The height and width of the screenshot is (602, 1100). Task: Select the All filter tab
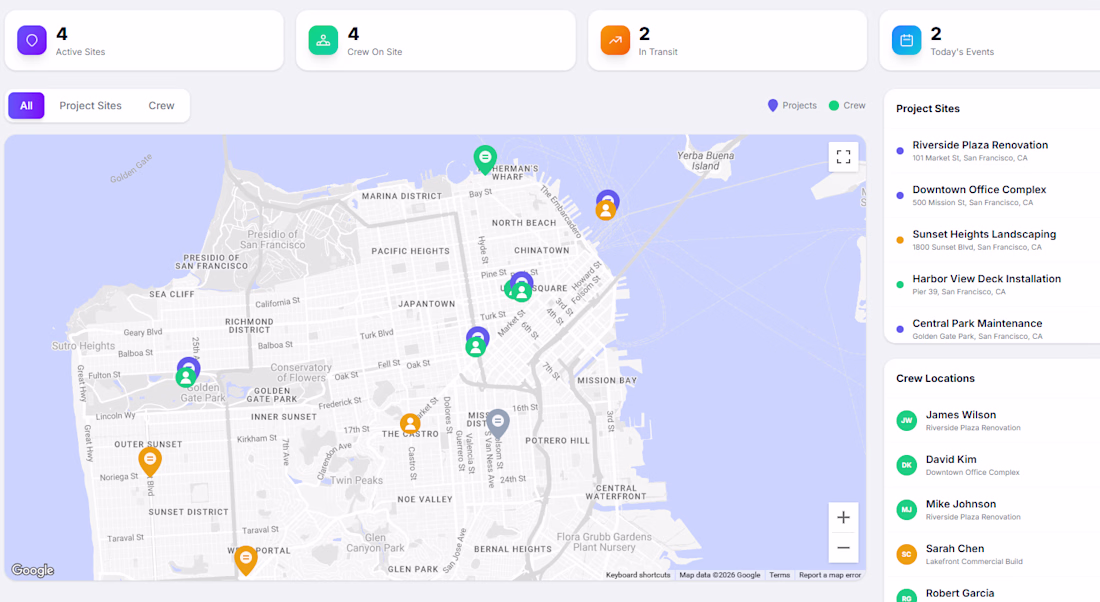26,106
